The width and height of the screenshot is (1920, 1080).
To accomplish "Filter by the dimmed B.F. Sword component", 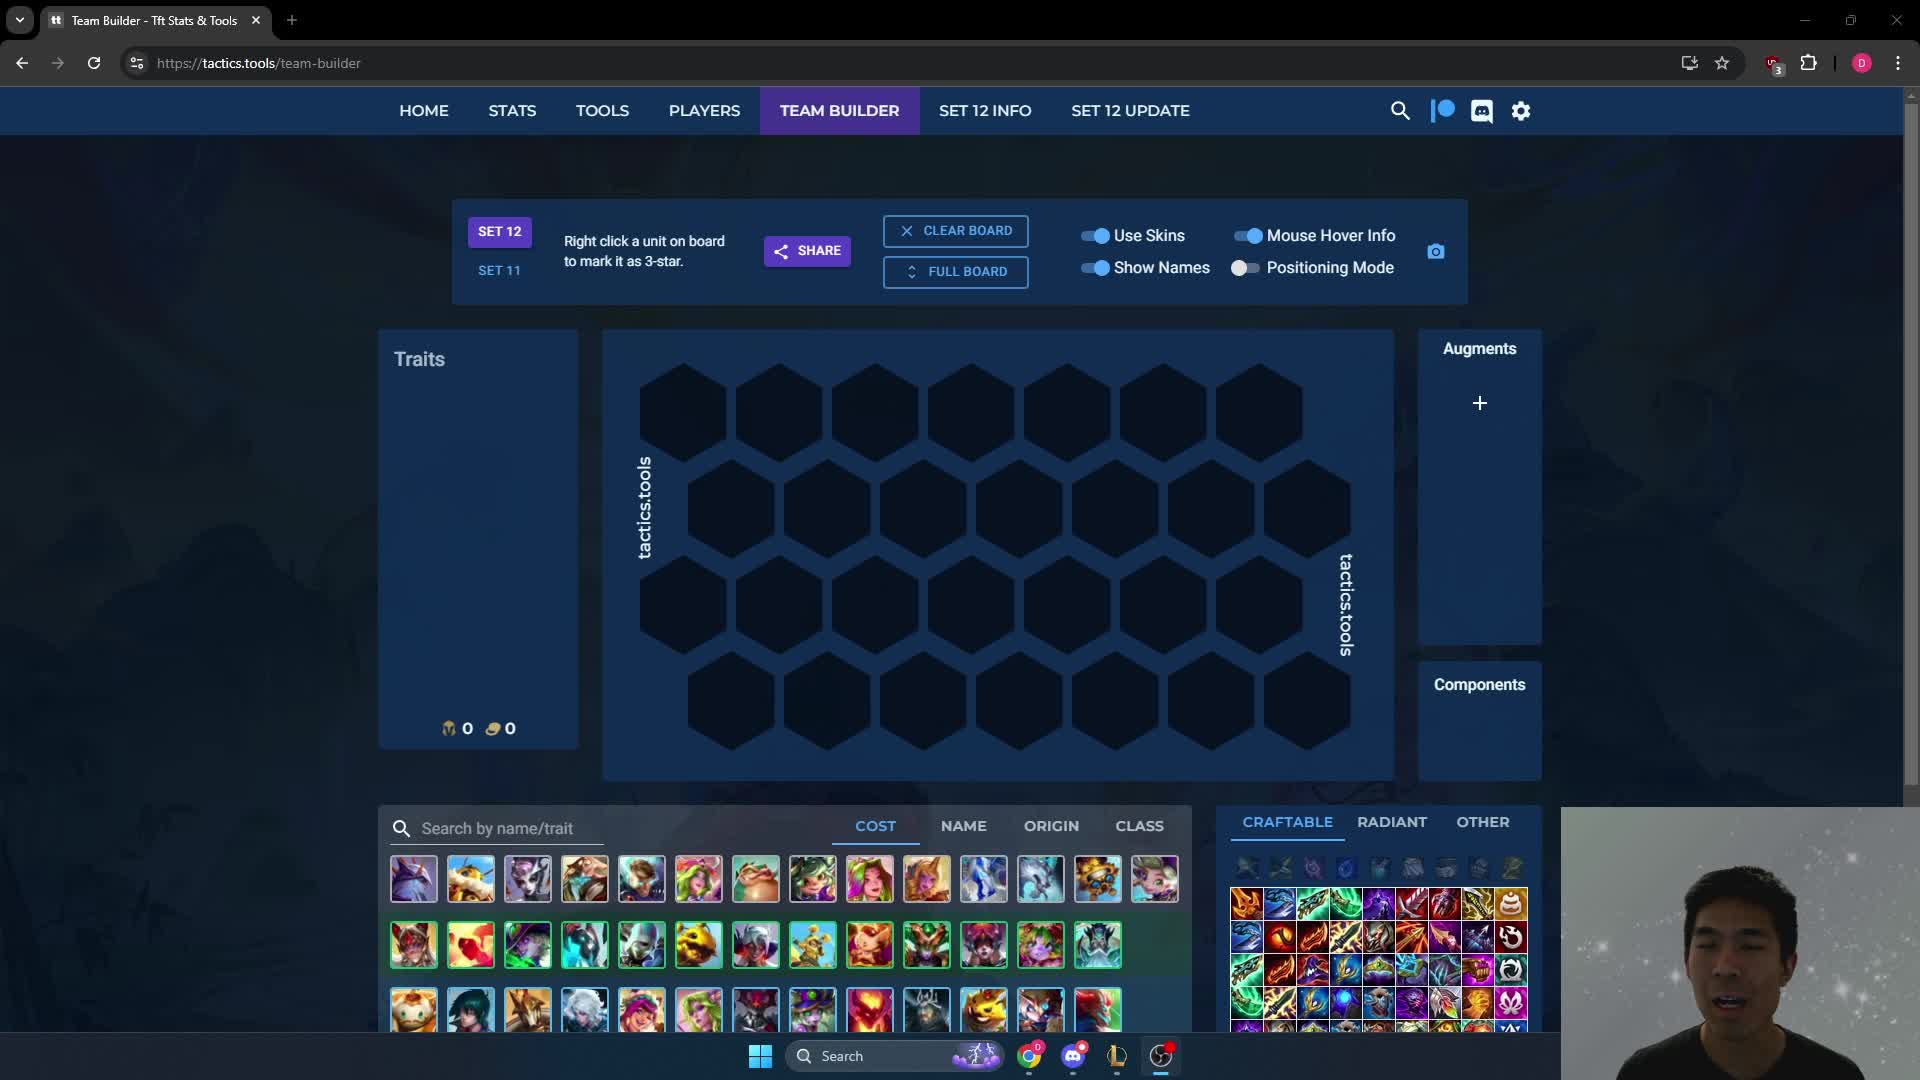I will tap(1247, 868).
